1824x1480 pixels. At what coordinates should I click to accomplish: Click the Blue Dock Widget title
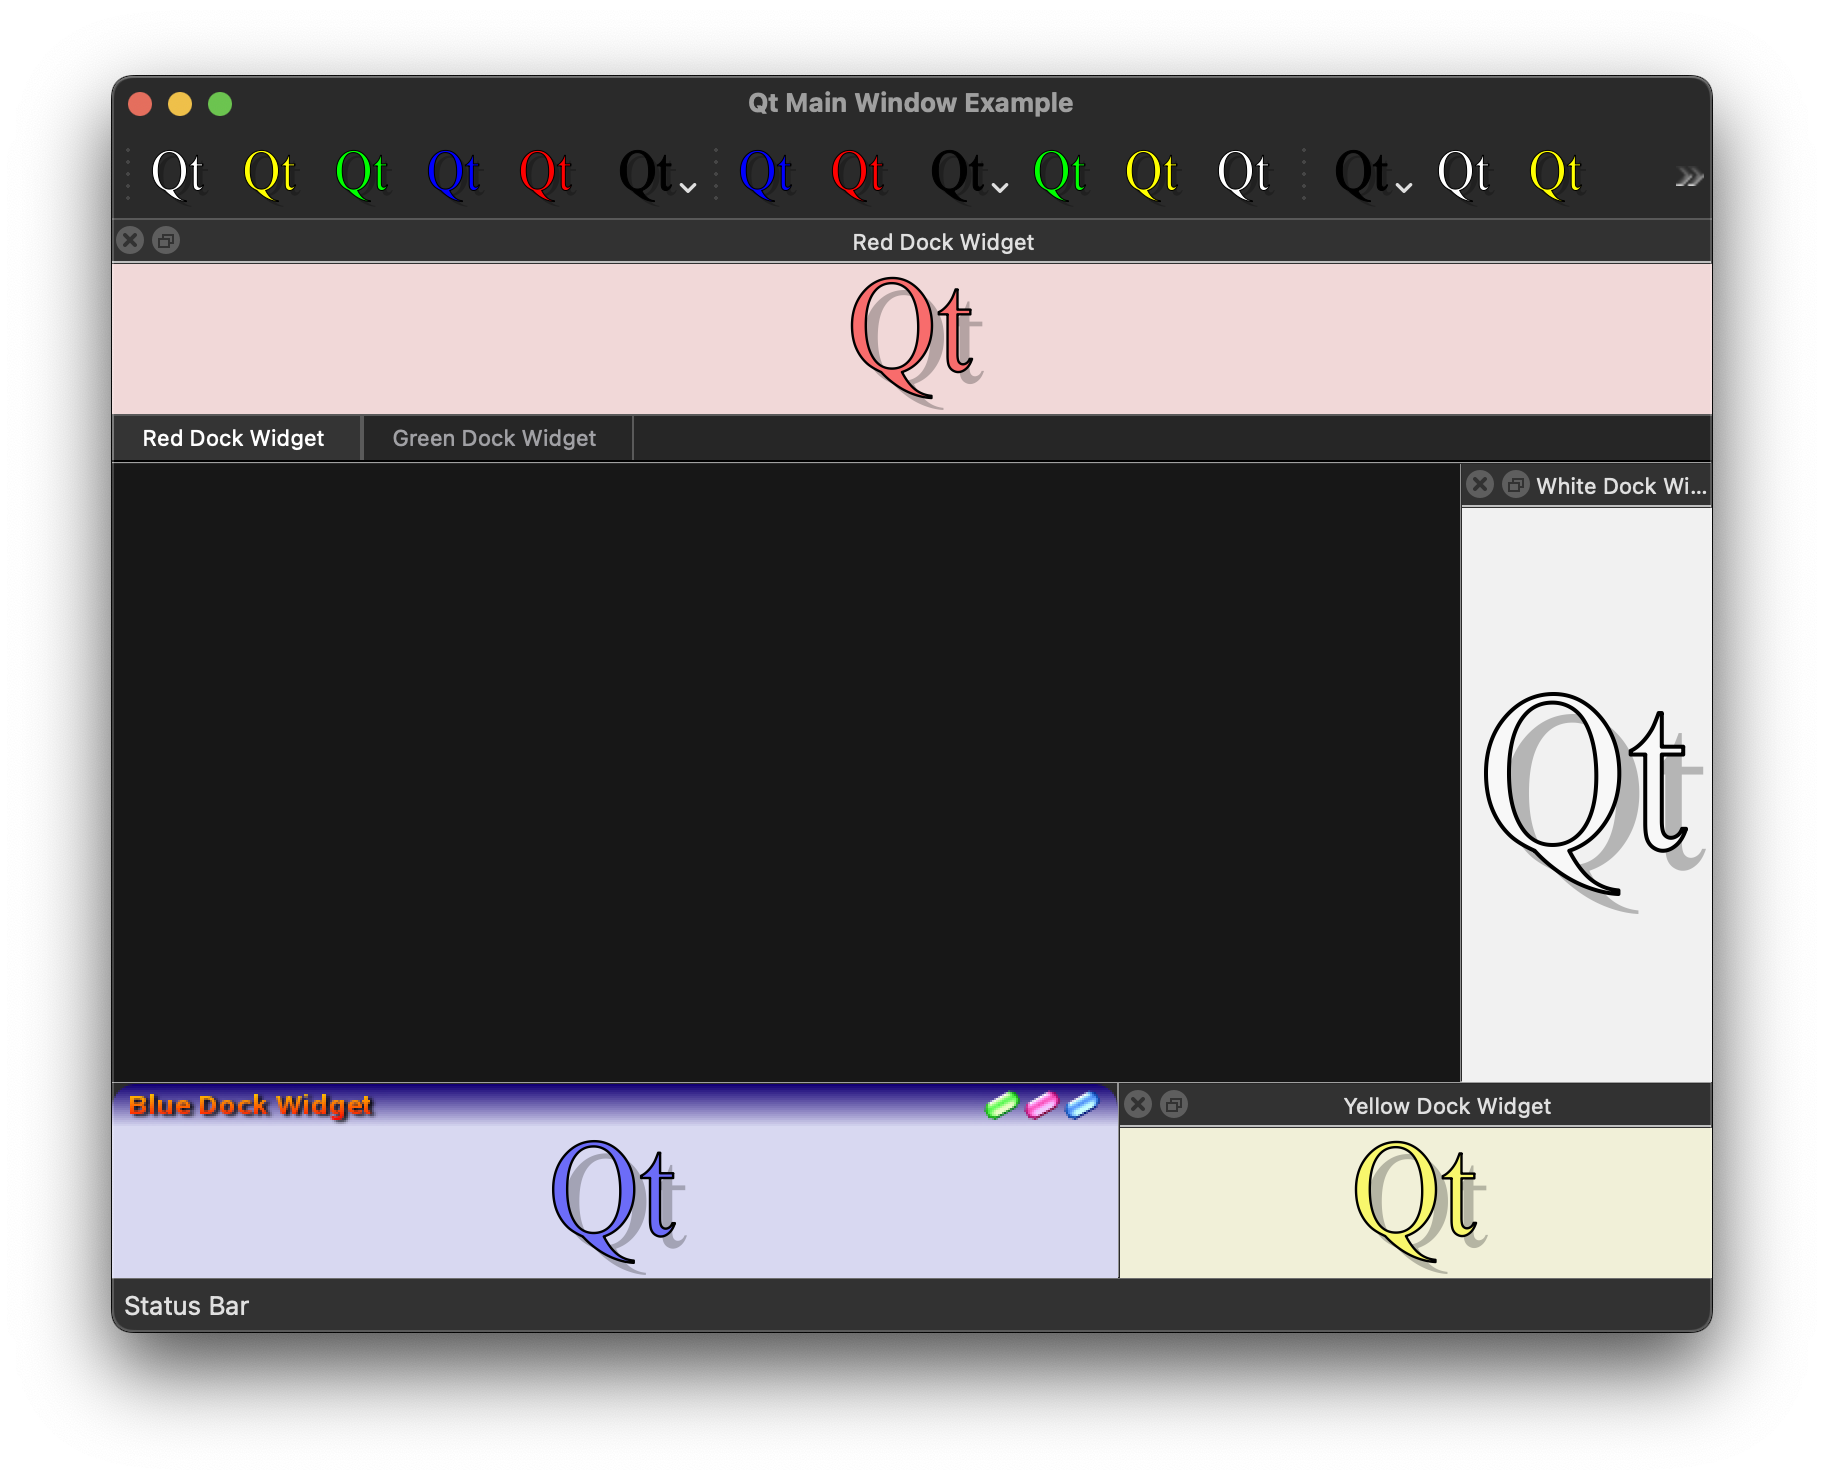tap(250, 1105)
